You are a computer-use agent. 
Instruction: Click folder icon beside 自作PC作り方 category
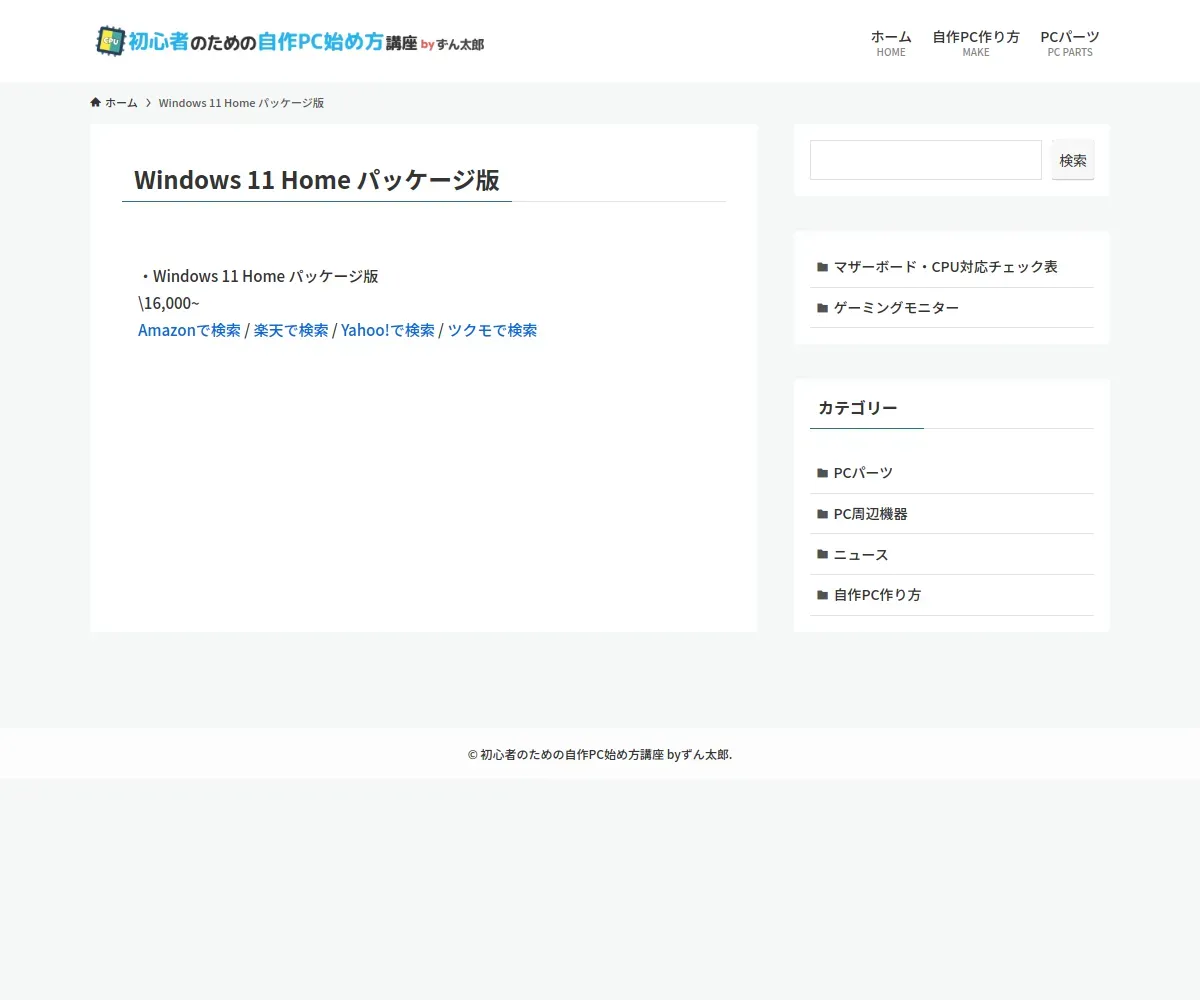(x=822, y=595)
